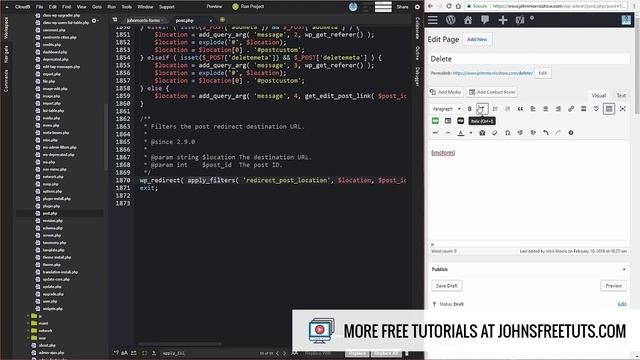Click the Decrease indent icon
Screen dimensions: 640x360
click(520, 133)
